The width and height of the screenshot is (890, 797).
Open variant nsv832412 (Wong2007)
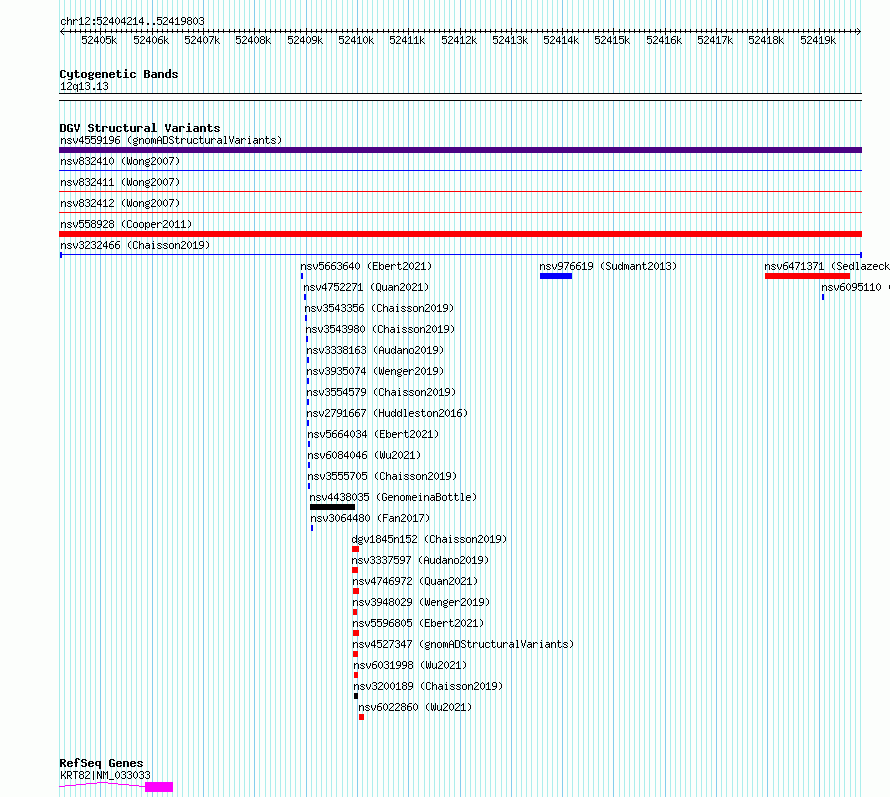(x=120, y=203)
